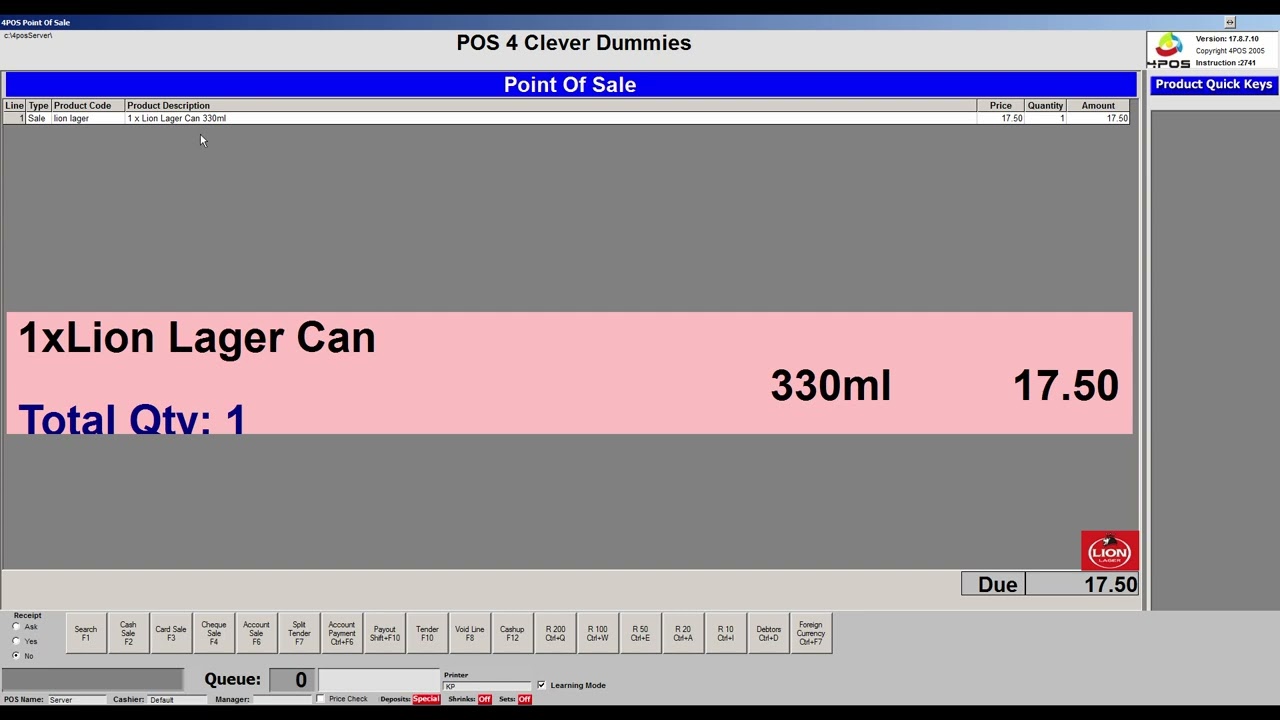Tender R 20 quick button
This screenshot has height=720, width=1280.
tap(683, 634)
